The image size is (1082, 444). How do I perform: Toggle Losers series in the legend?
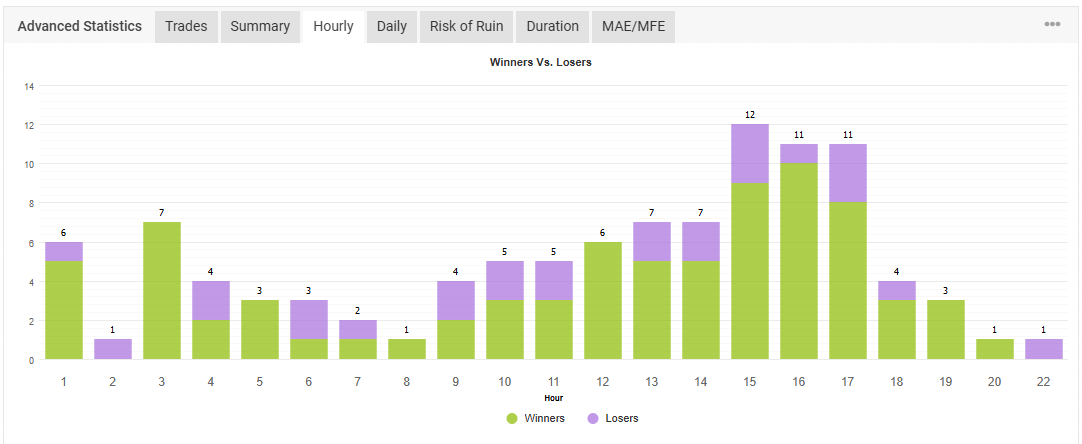click(621, 418)
